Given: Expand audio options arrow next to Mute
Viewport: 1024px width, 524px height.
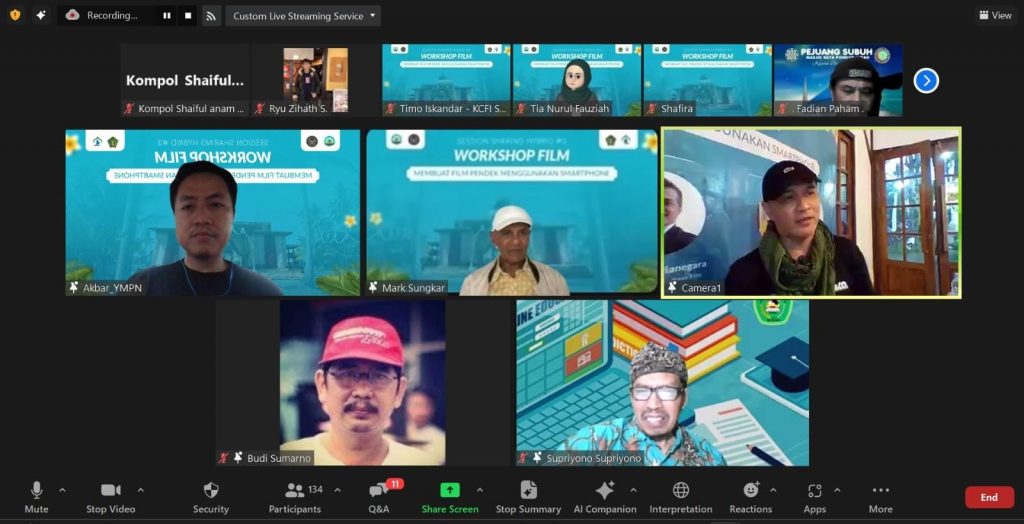Looking at the screenshot, I should (x=62, y=490).
